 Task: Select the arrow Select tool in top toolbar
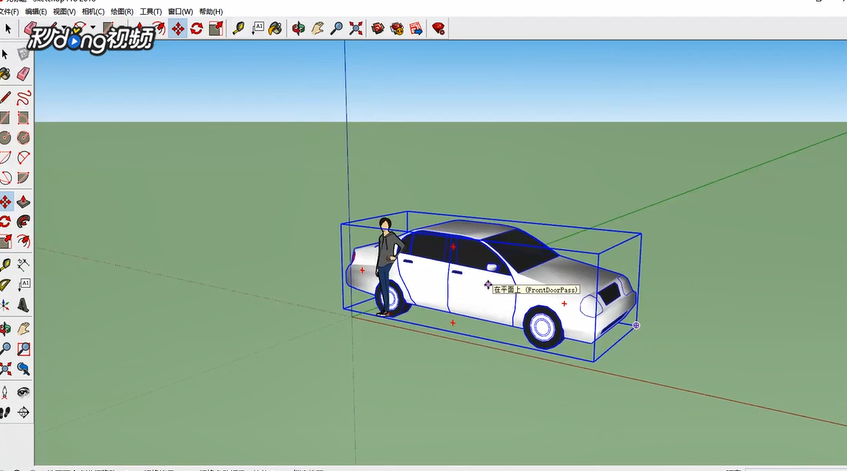click(8, 29)
